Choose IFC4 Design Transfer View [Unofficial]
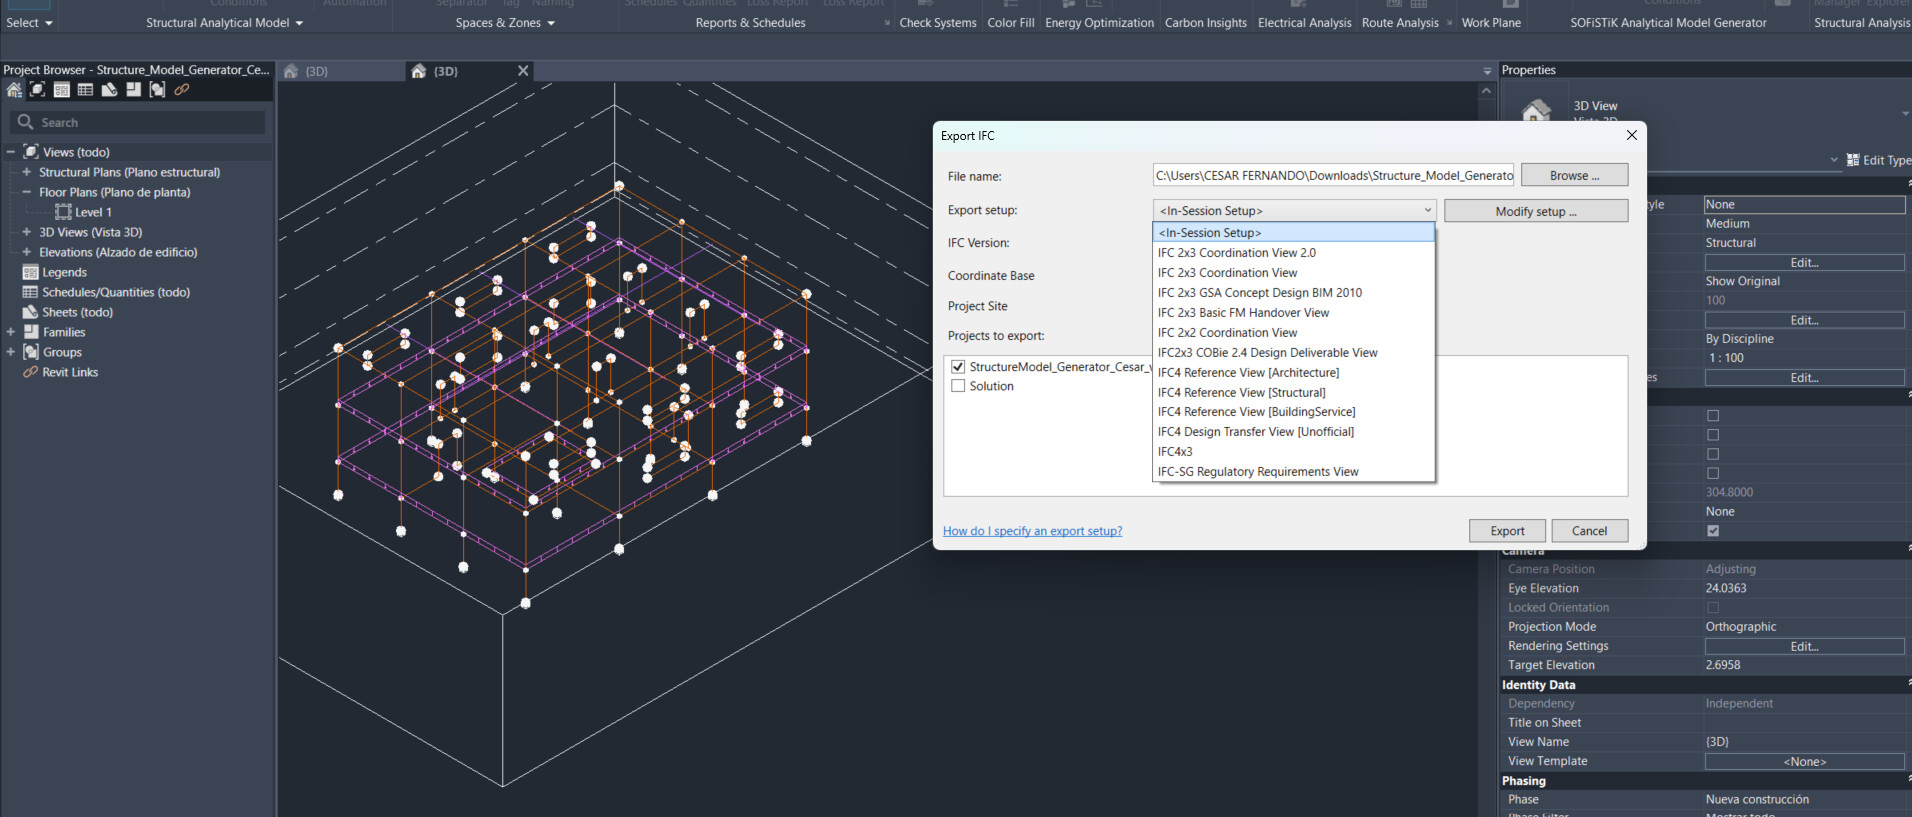The height and width of the screenshot is (817, 1912). click(1294, 432)
